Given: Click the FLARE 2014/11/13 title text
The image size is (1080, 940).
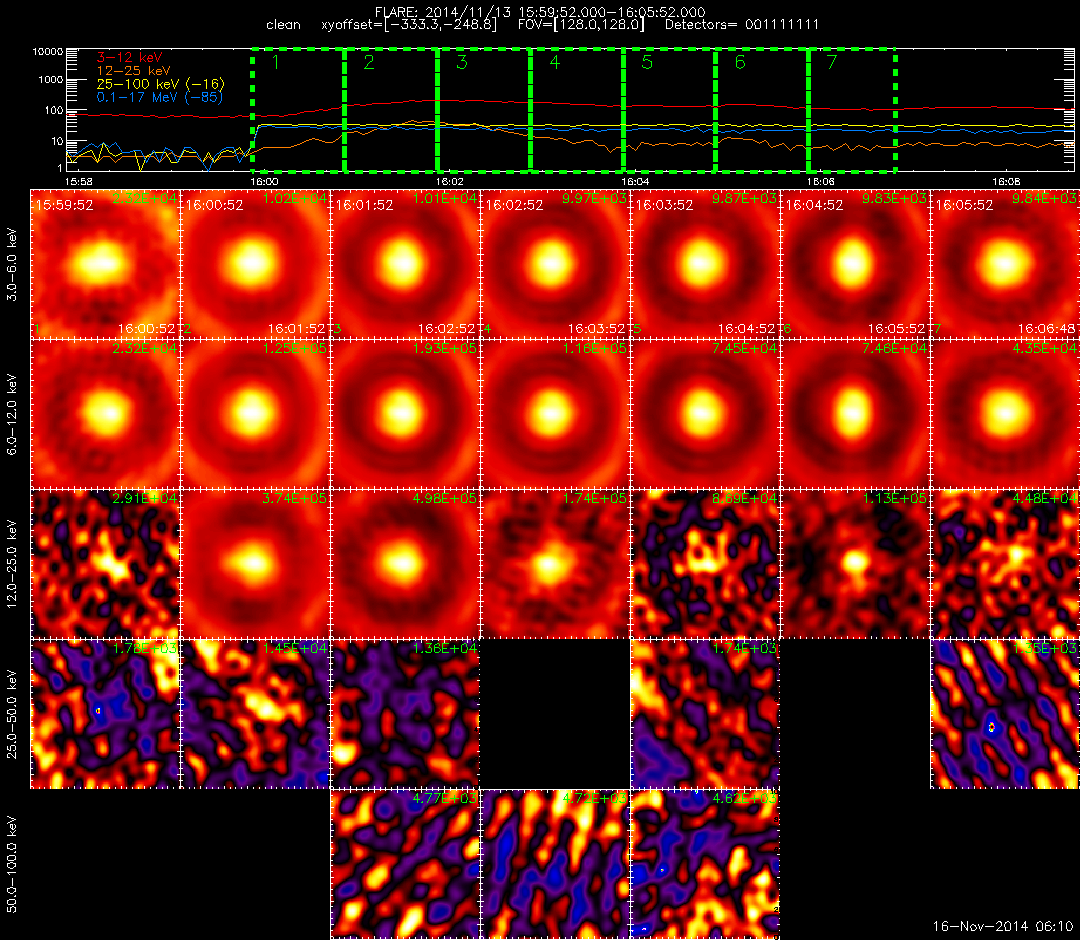Looking at the screenshot, I should 539,12.
